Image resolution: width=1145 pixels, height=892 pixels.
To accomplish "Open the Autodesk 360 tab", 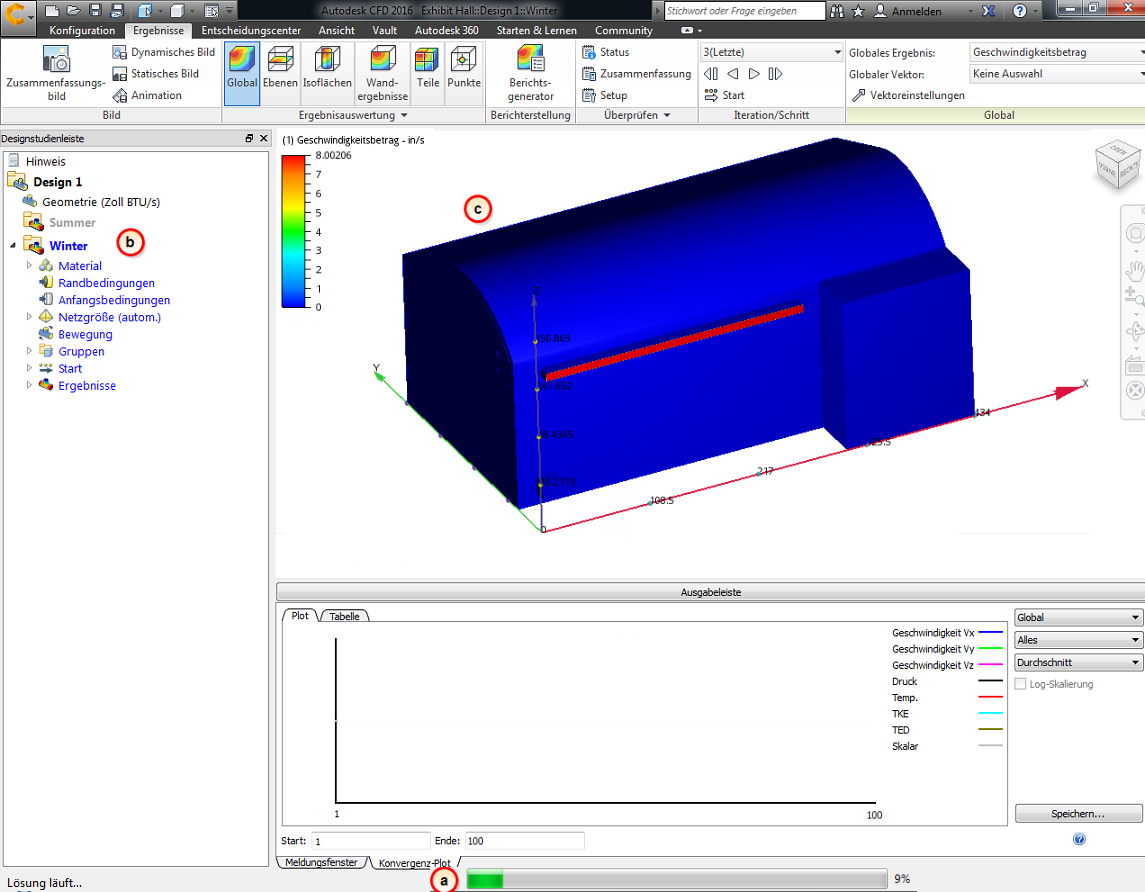I will pos(447,31).
